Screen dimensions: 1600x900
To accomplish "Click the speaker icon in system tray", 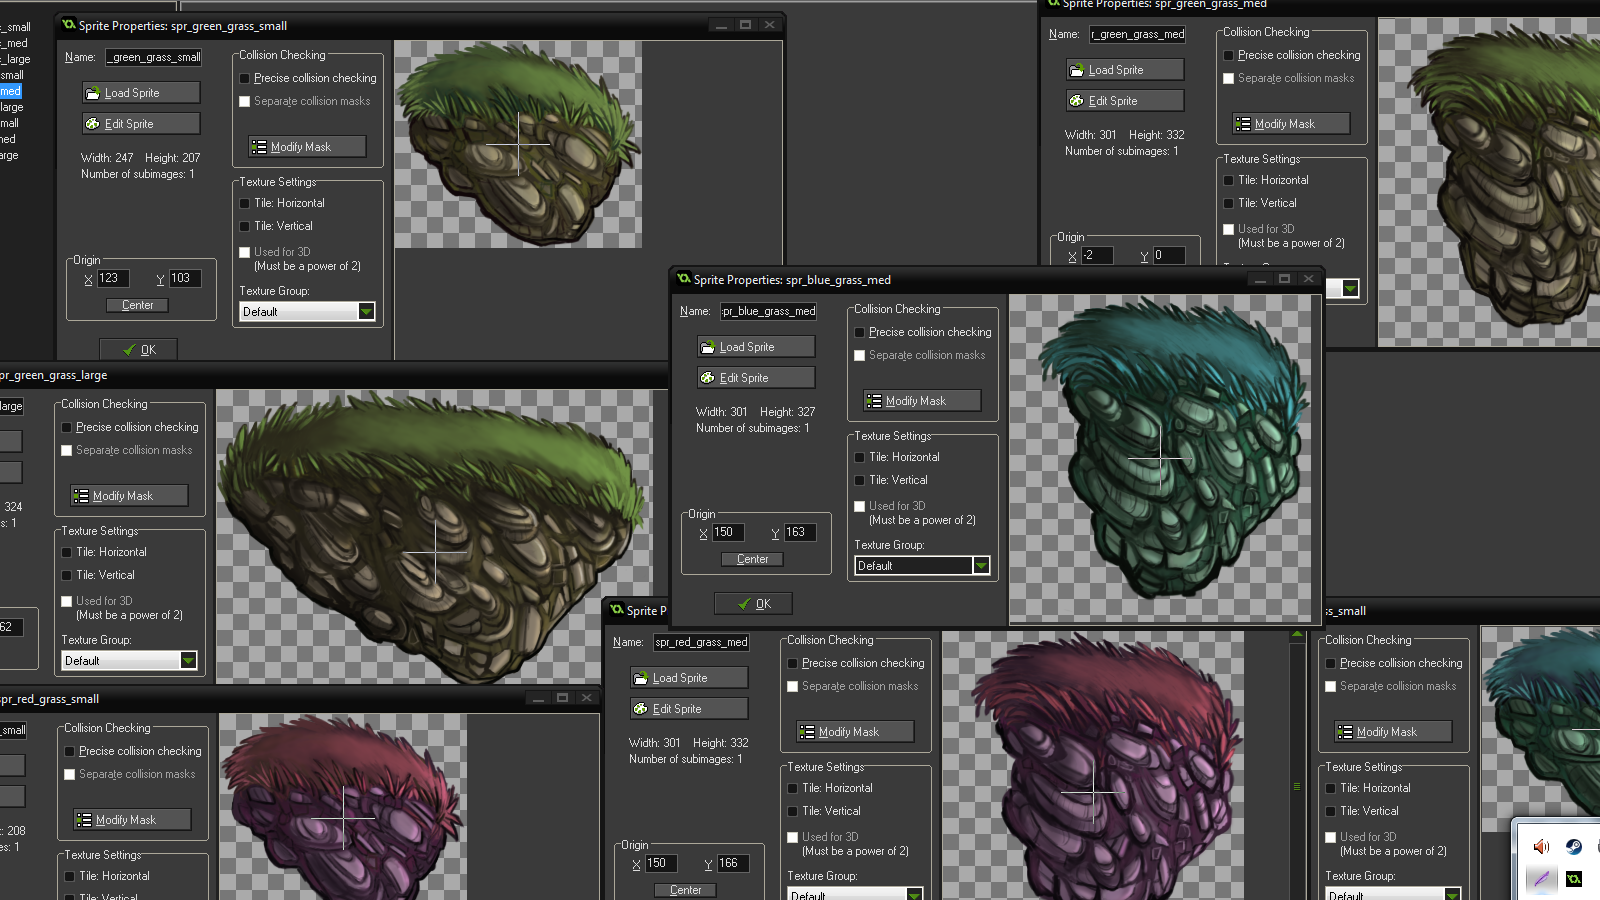I will [1541, 847].
